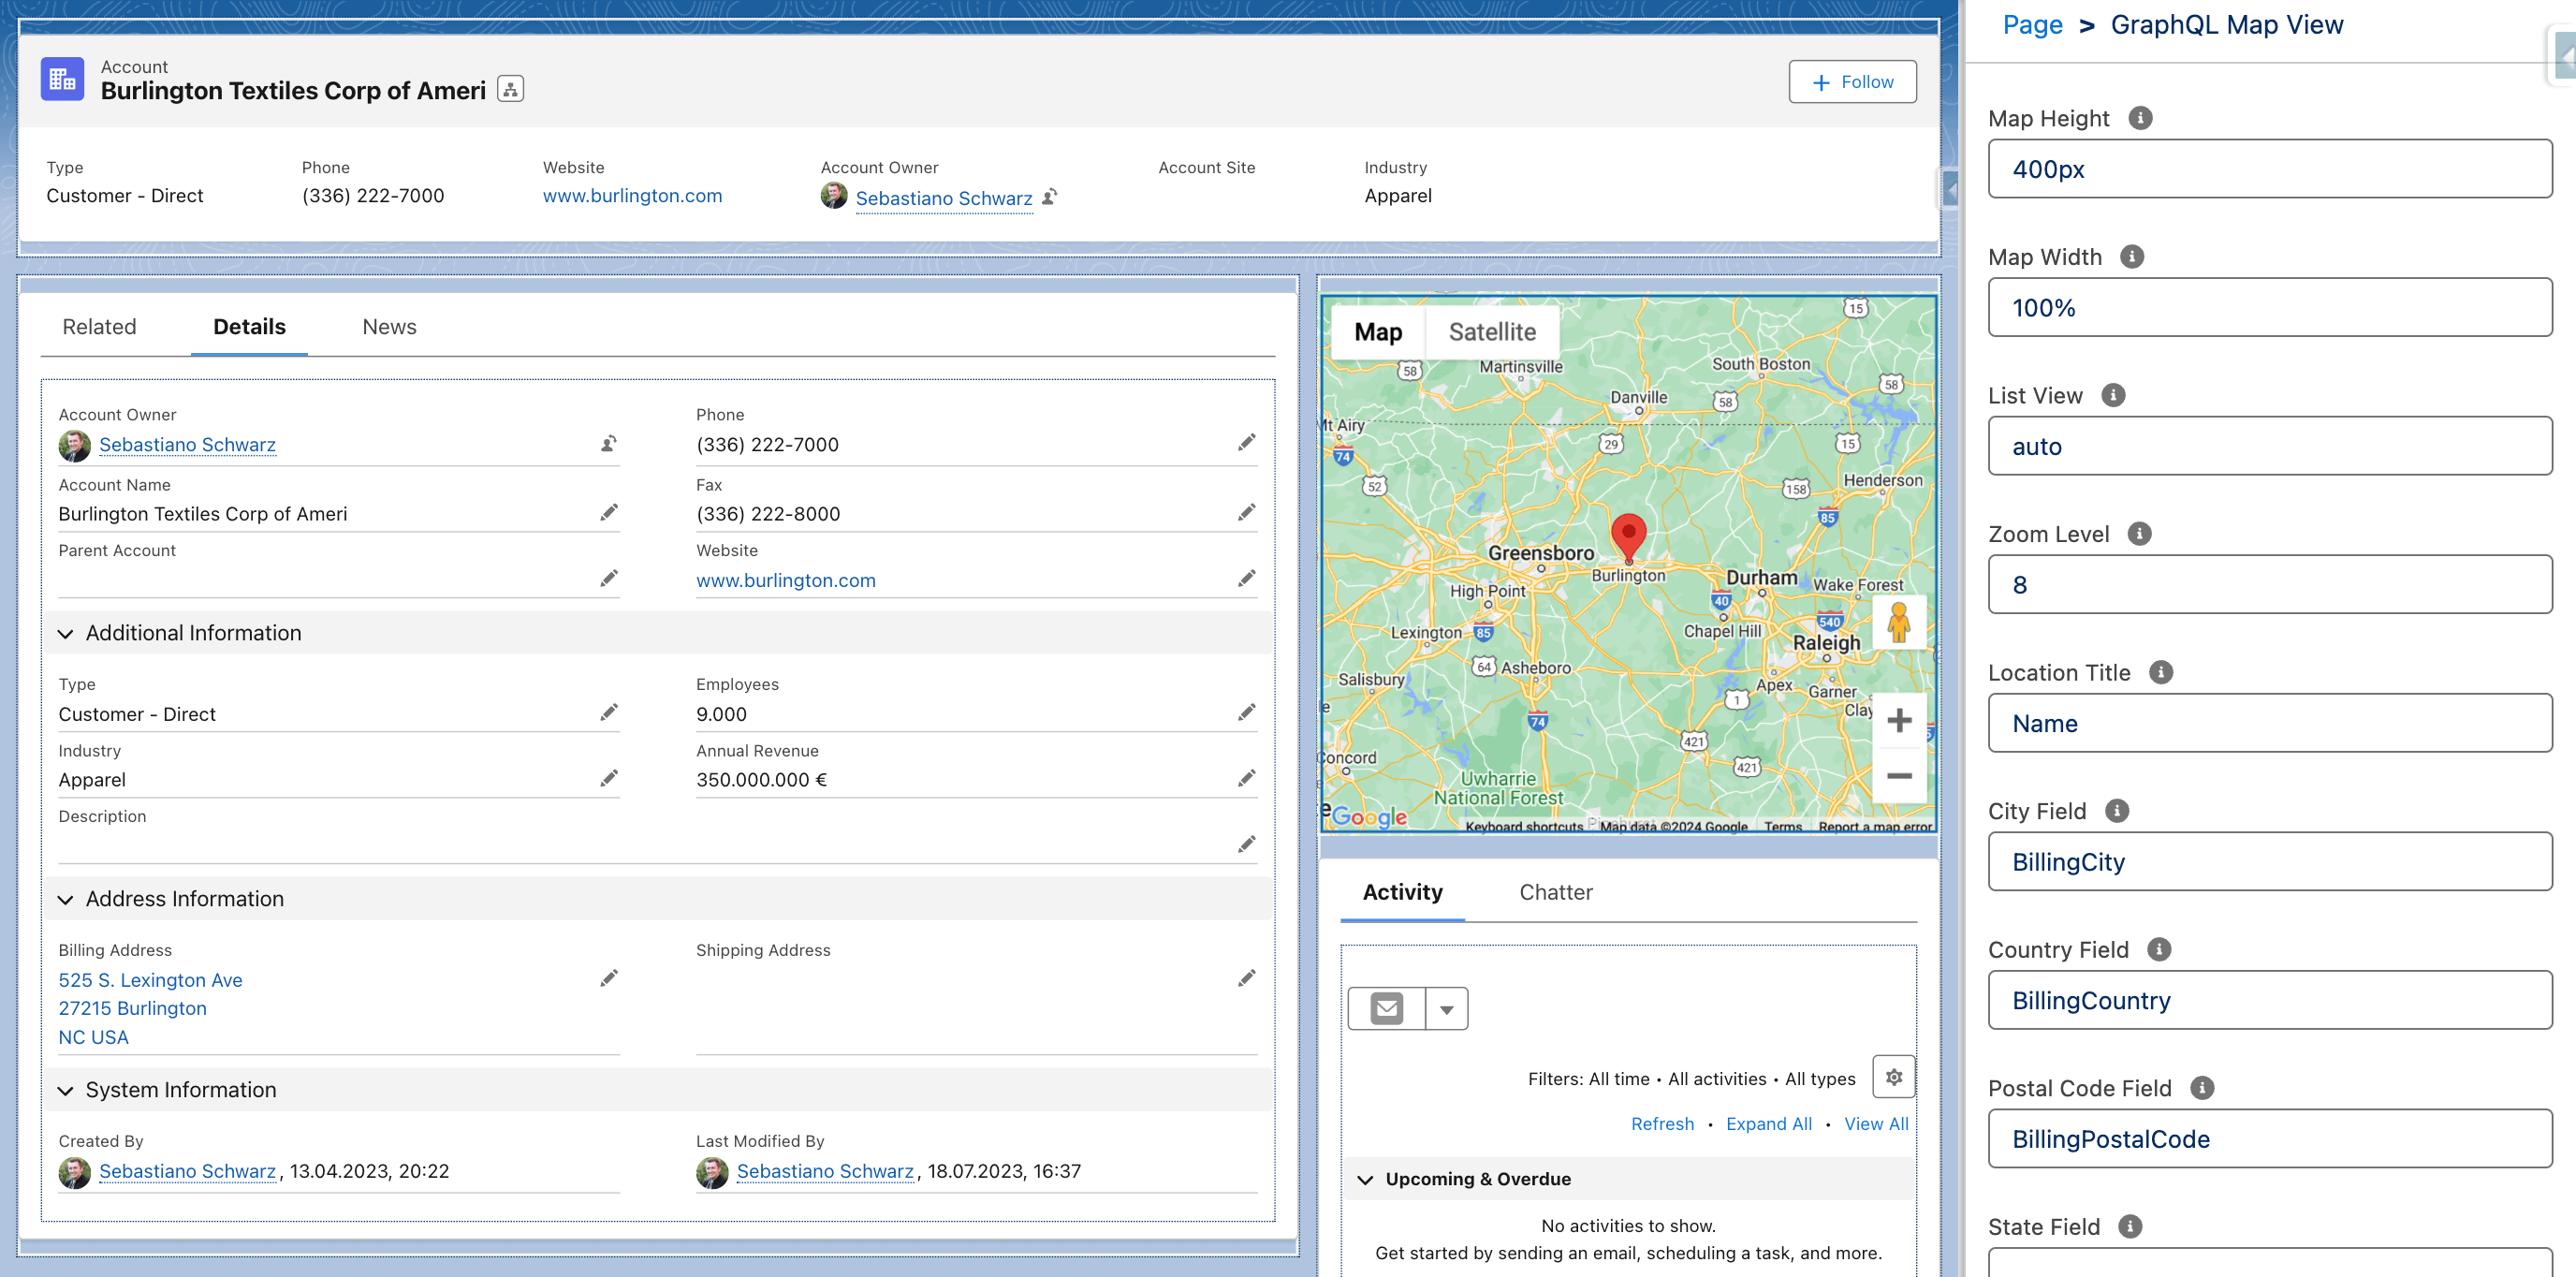
Task: Click List View input field
Action: point(2269,446)
